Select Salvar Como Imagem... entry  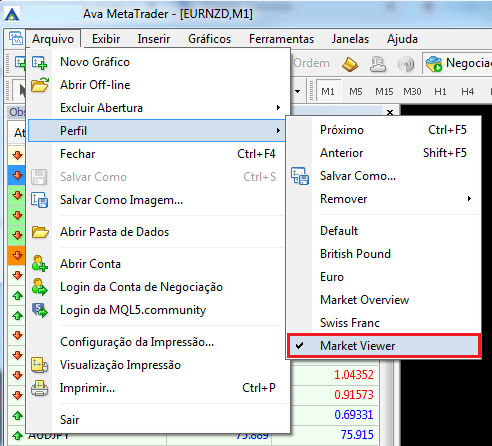157,200
